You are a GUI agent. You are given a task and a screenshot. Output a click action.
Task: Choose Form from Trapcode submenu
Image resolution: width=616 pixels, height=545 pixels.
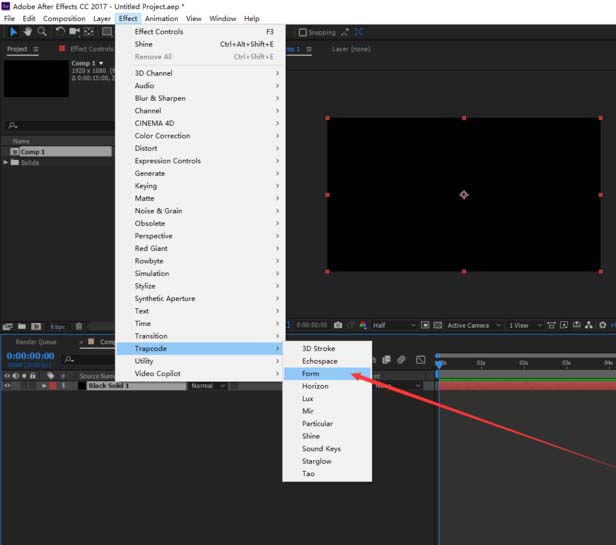point(311,373)
